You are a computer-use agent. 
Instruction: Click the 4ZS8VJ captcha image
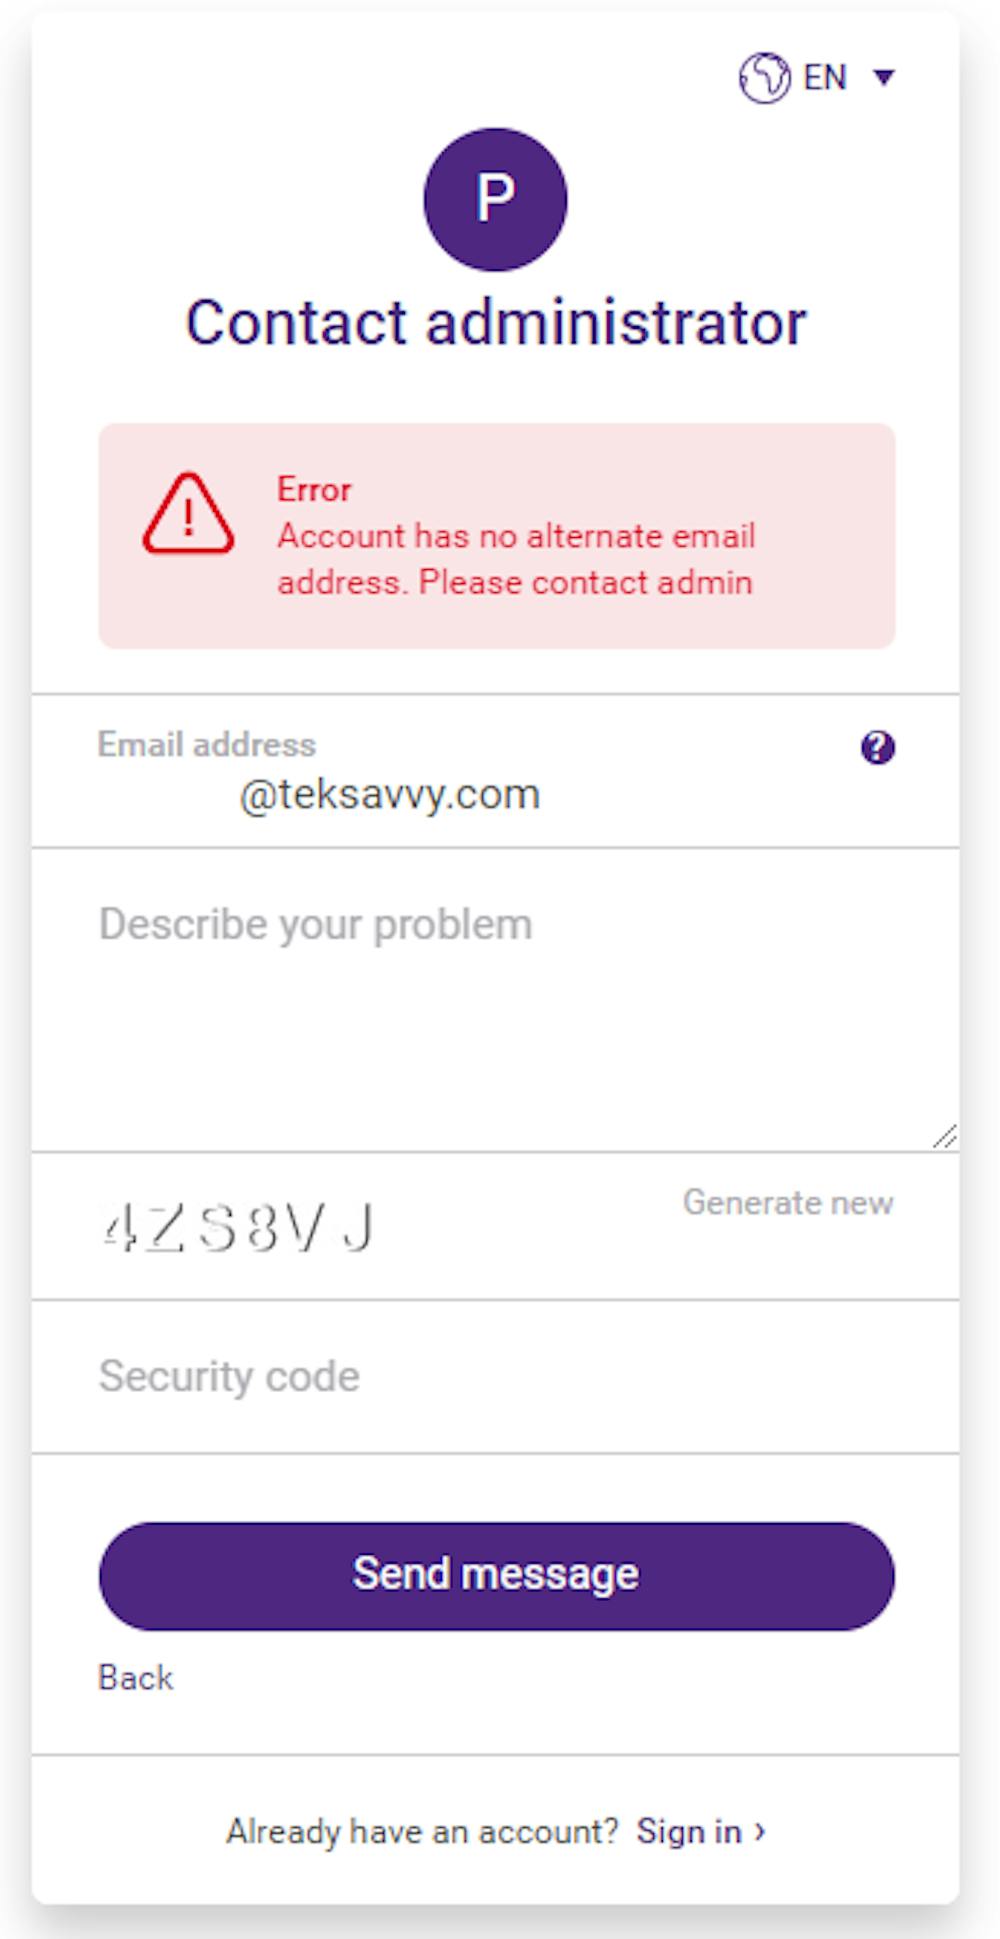tap(238, 1228)
